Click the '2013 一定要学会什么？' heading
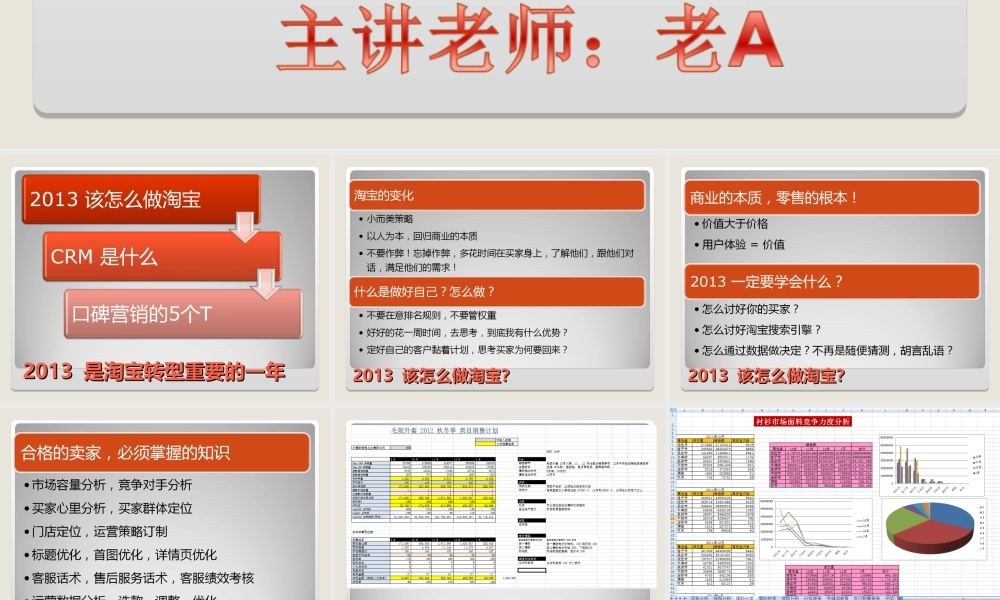The height and width of the screenshot is (600, 1000). tap(832, 281)
